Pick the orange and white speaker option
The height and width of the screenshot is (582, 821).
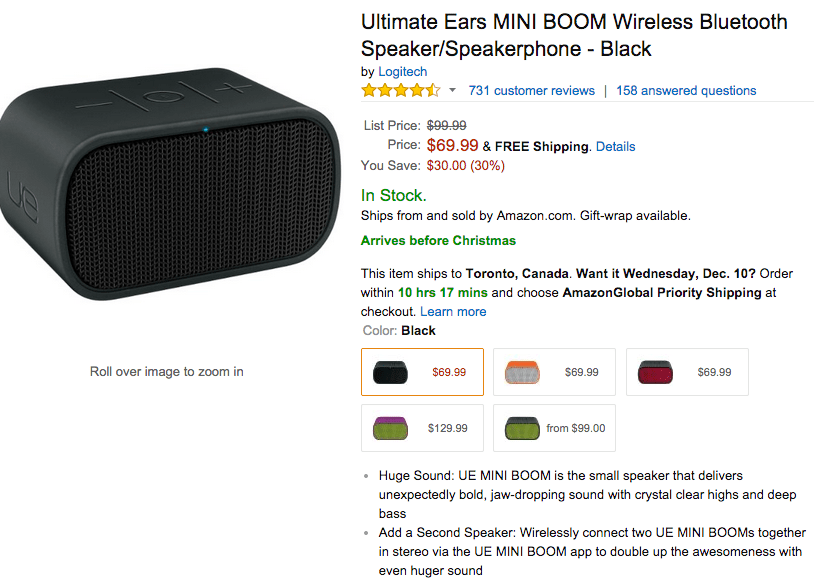point(554,371)
